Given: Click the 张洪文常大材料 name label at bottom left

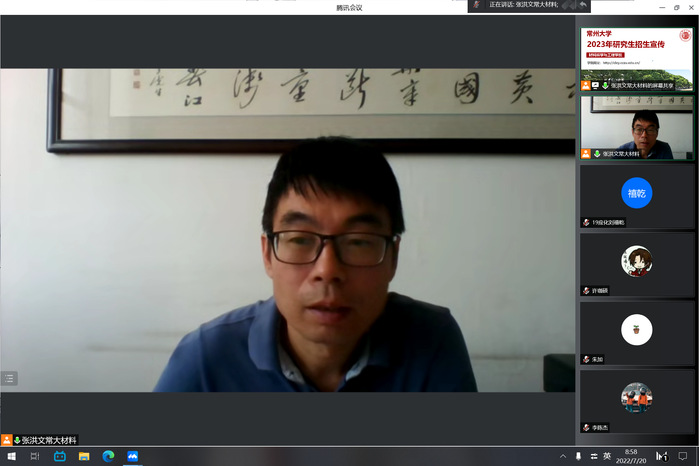Looking at the screenshot, I should click(48, 440).
